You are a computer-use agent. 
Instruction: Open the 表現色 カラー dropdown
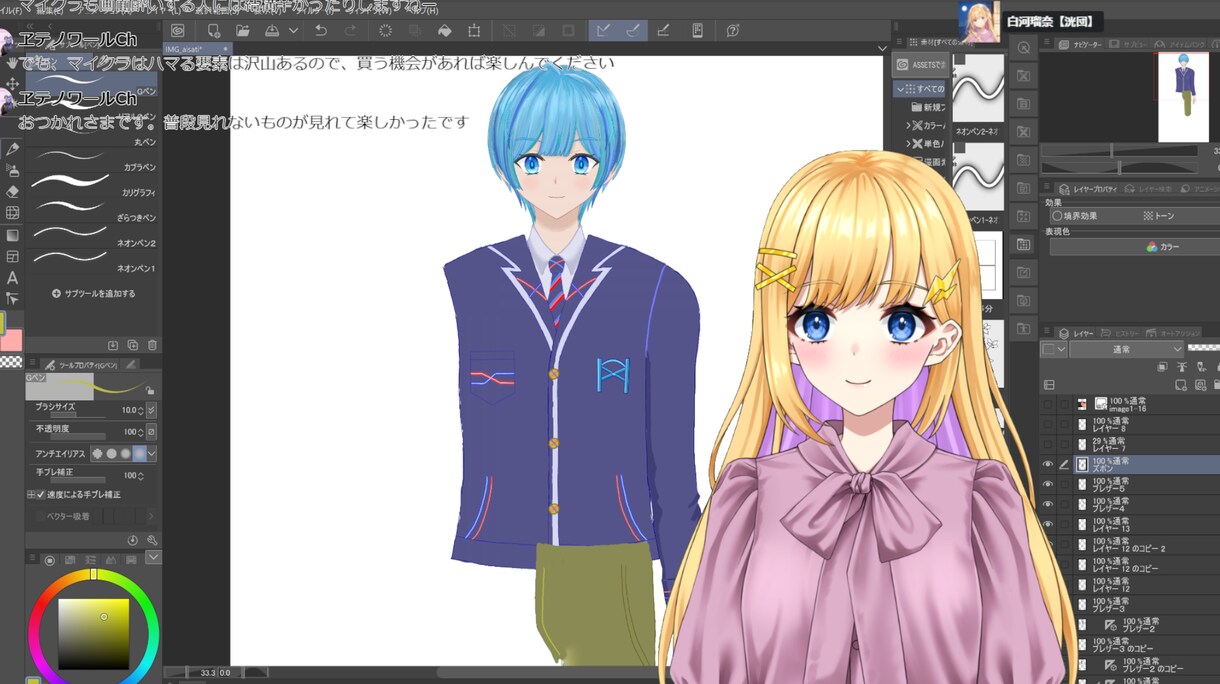click(1134, 247)
